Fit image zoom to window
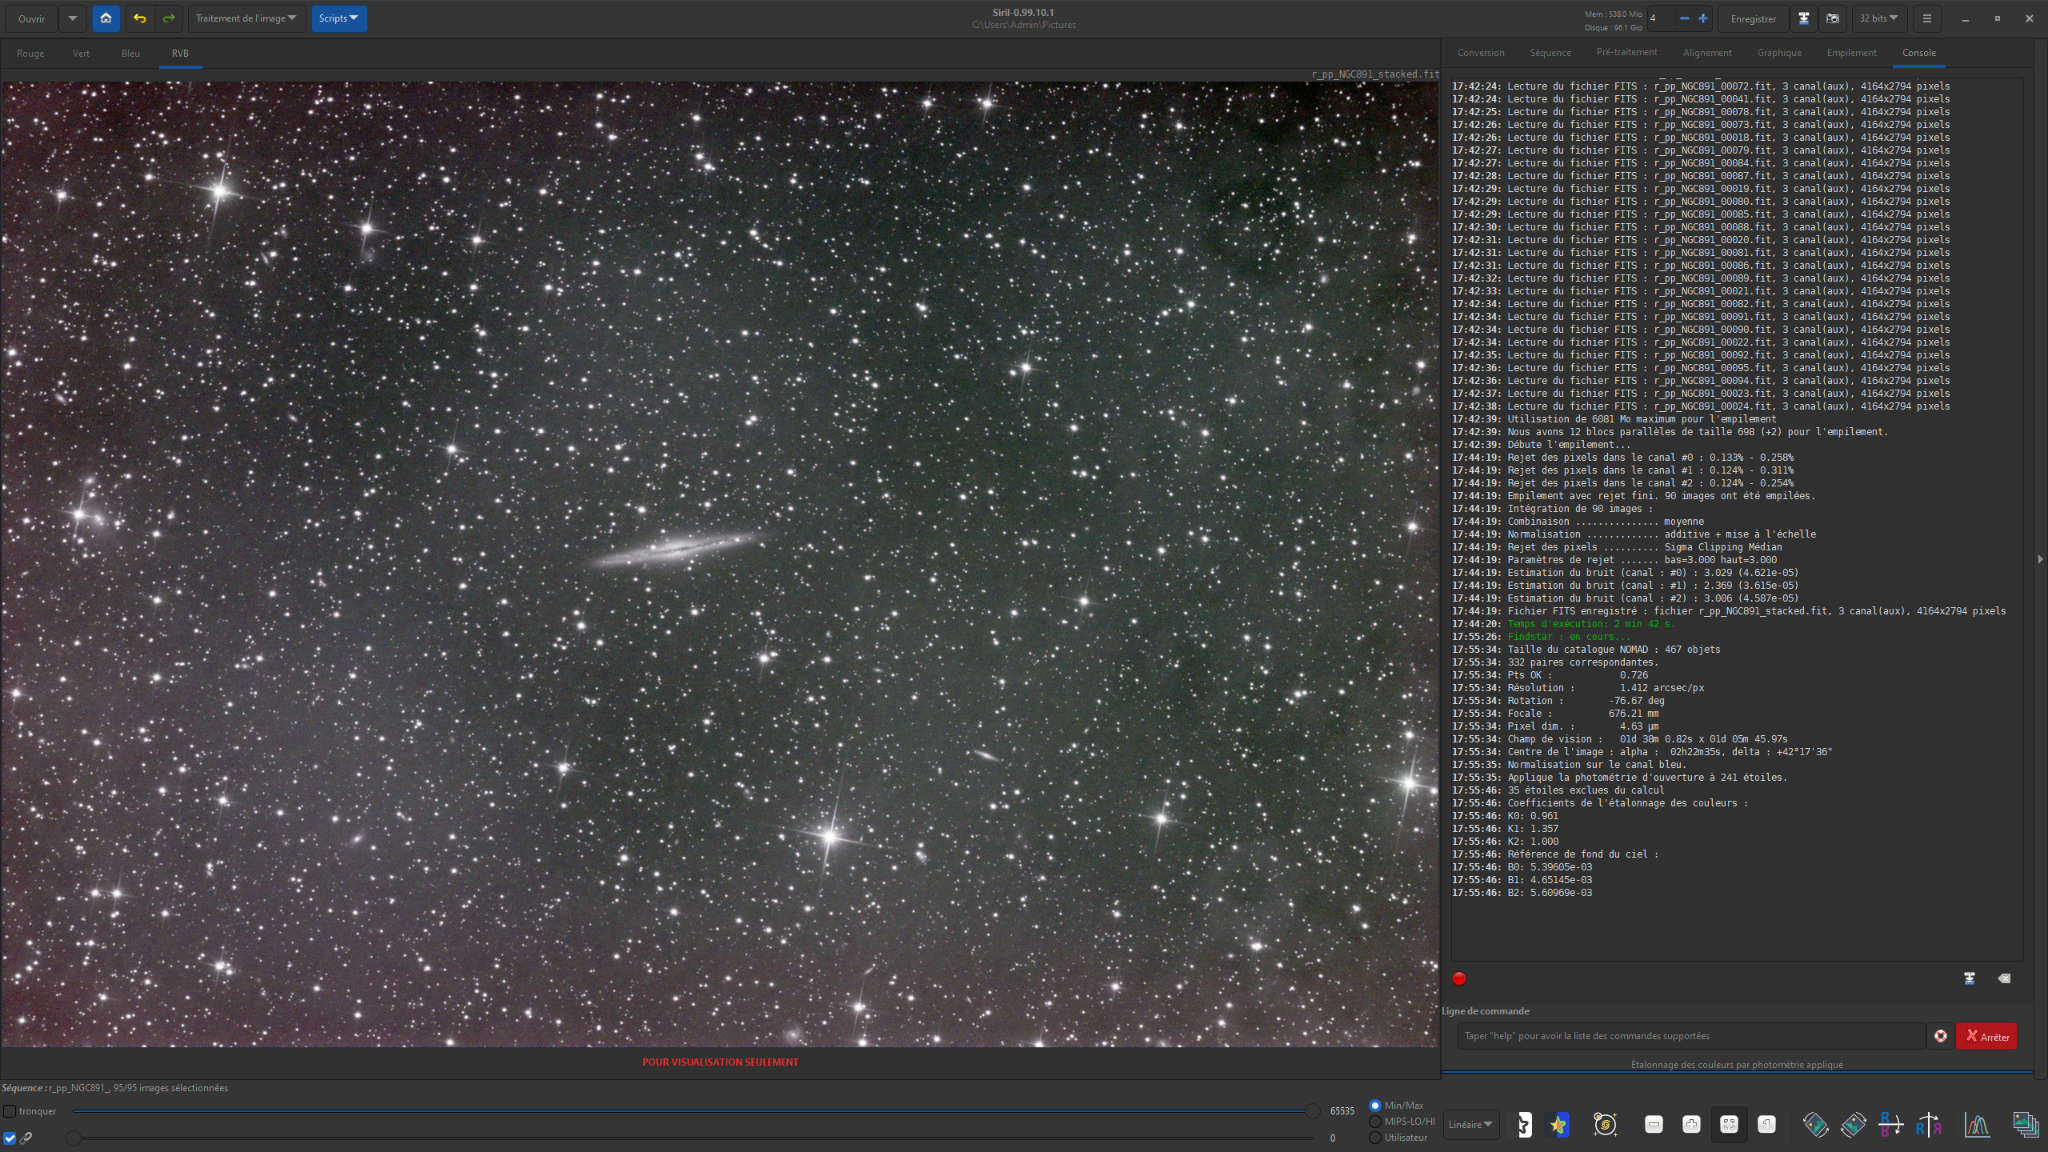Viewport: 2048px width, 1152px height. click(1729, 1125)
